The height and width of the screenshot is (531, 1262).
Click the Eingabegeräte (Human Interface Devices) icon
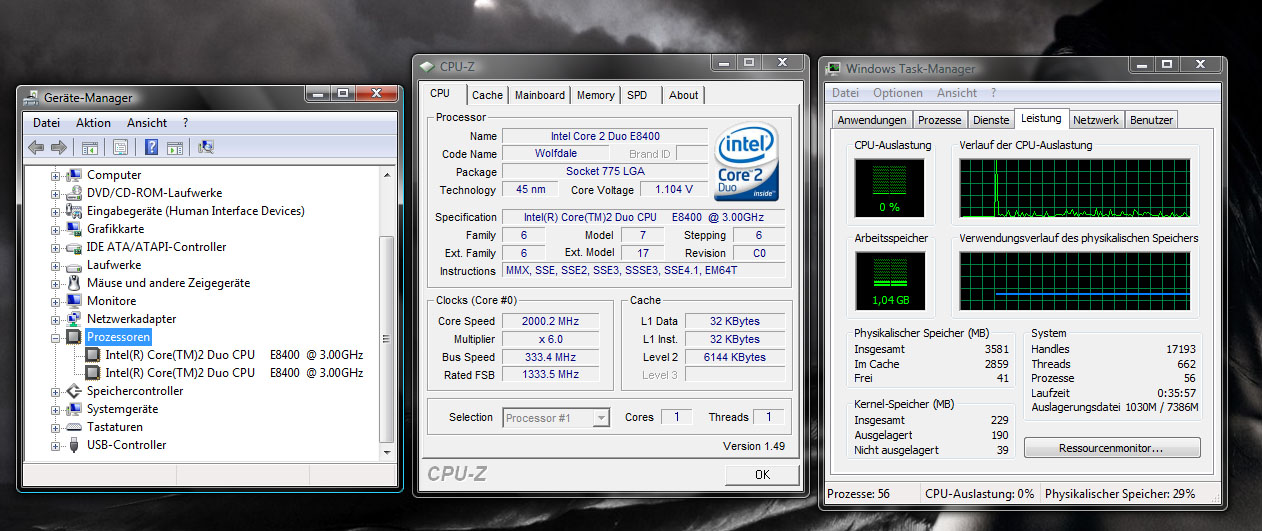(x=74, y=211)
